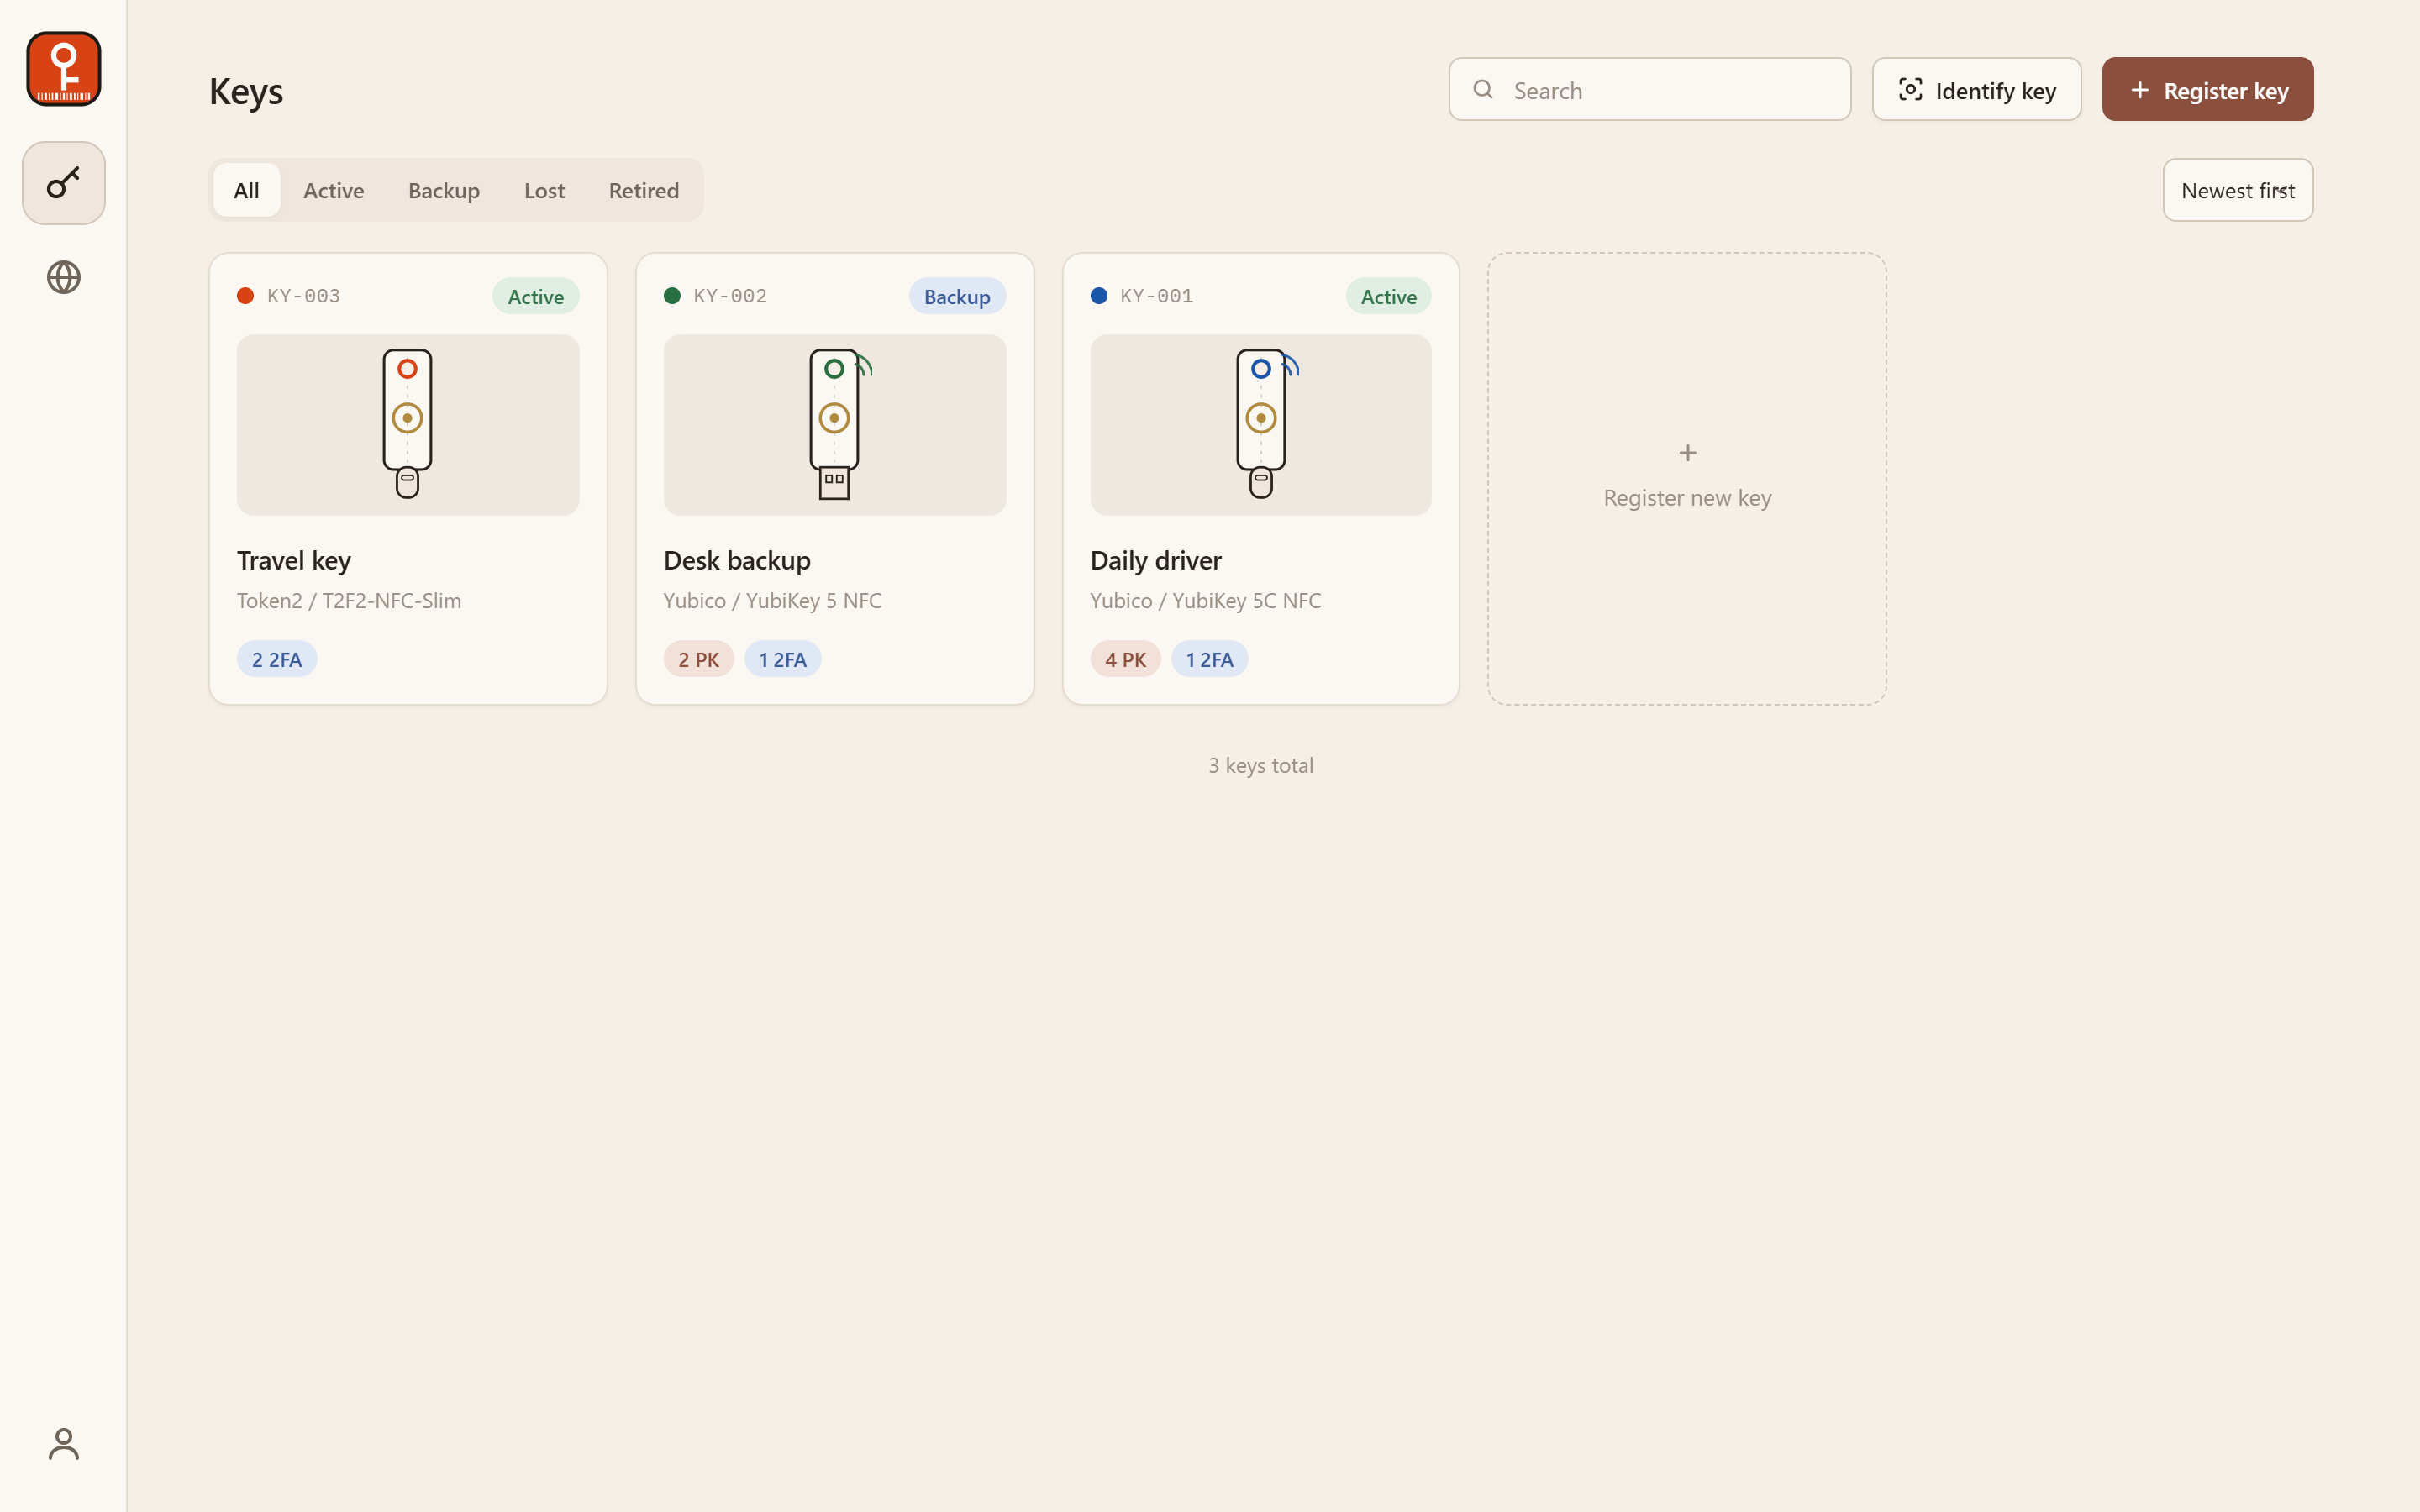The height and width of the screenshot is (1512, 2420).
Task: Click plus icon in Register new key tile
Action: tap(1687, 453)
